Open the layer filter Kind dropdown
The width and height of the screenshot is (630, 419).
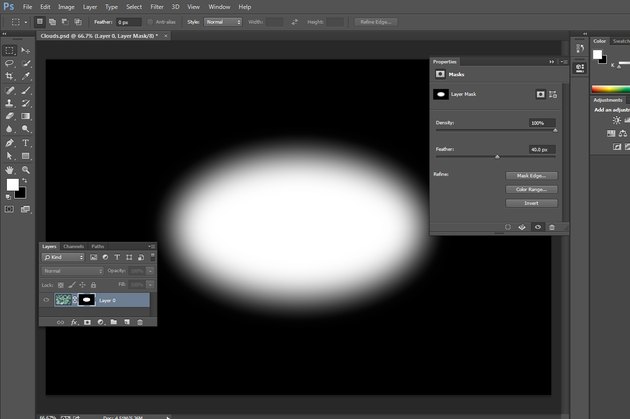[x=63, y=257]
